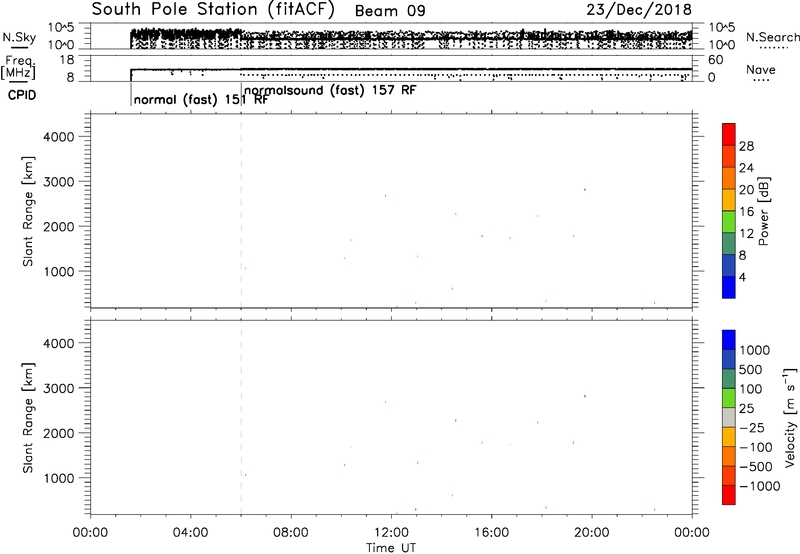Select the green 25–100 velocity swatch
The image size is (800, 554).
coord(729,398)
